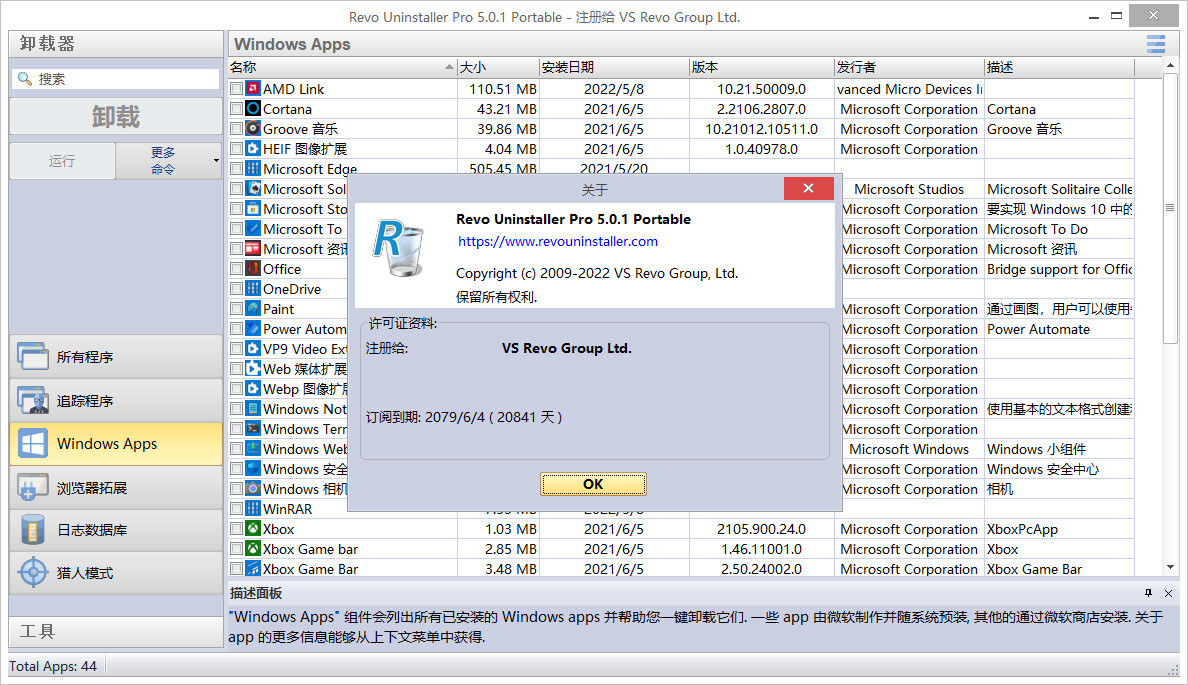Screen dimensions: 1188x685
Task: Click the Total Apps: 44 status text
Action: pos(52,667)
